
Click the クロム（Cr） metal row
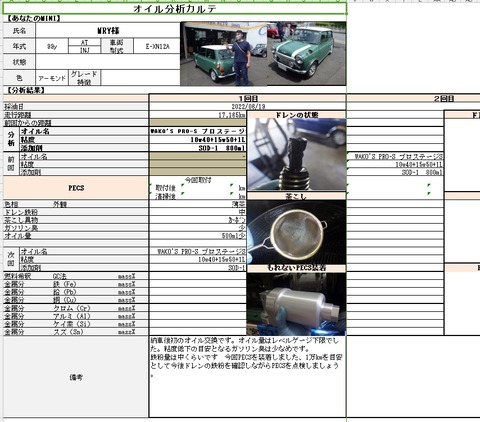pyautogui.click(x=76, y=308)
